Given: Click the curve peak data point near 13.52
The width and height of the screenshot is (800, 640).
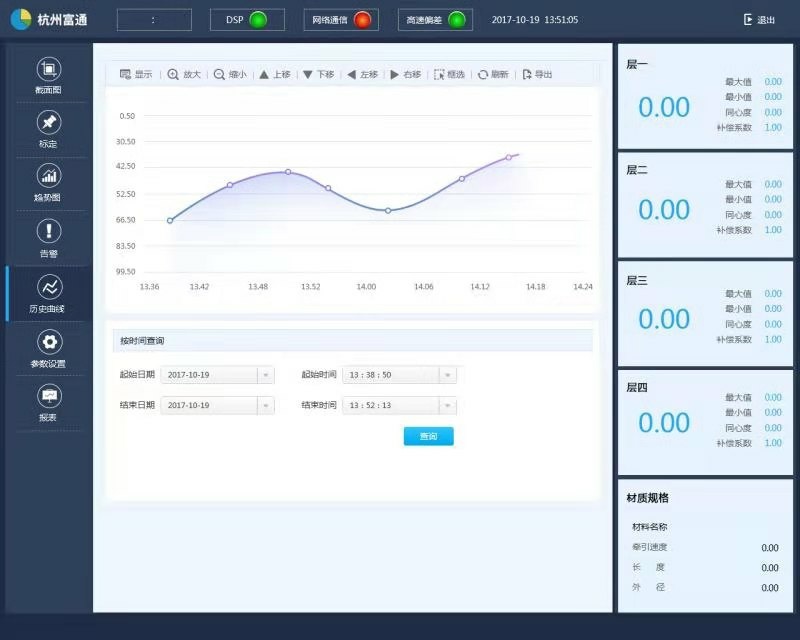Looking at the screenshot, I should click(288, 172).
